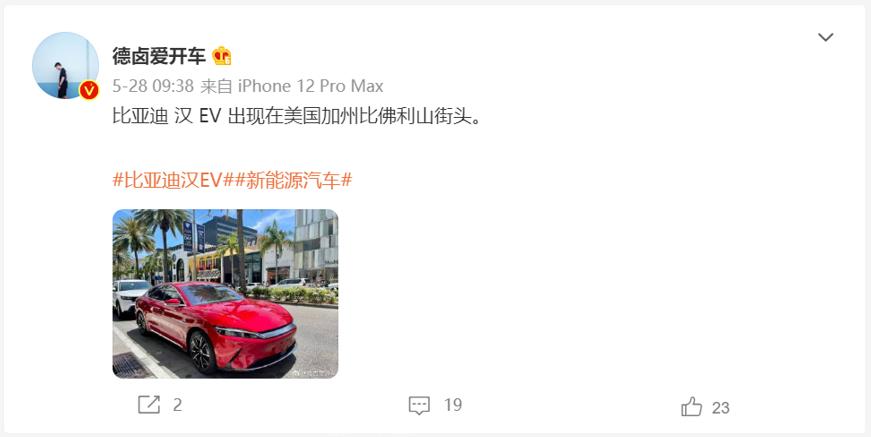Open the post options chevron menu
The height and width of the screenshot is (437, 871).
(825, 37)
